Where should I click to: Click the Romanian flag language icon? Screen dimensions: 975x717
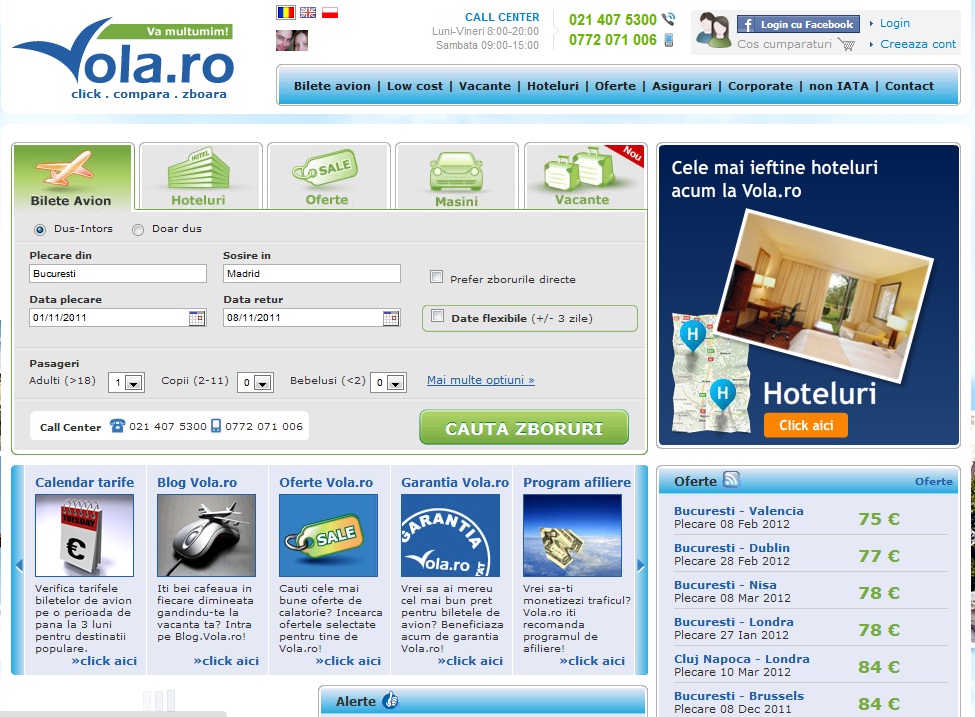click(x=285, y=13)
